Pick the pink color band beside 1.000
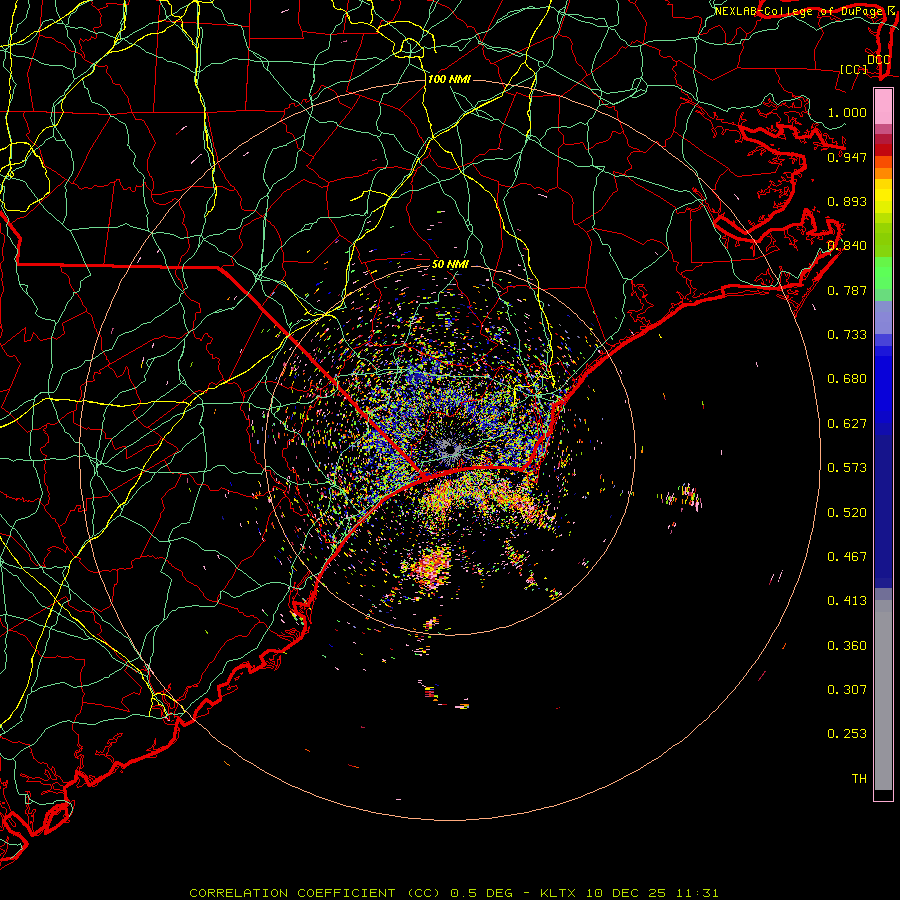 point(883,107)
